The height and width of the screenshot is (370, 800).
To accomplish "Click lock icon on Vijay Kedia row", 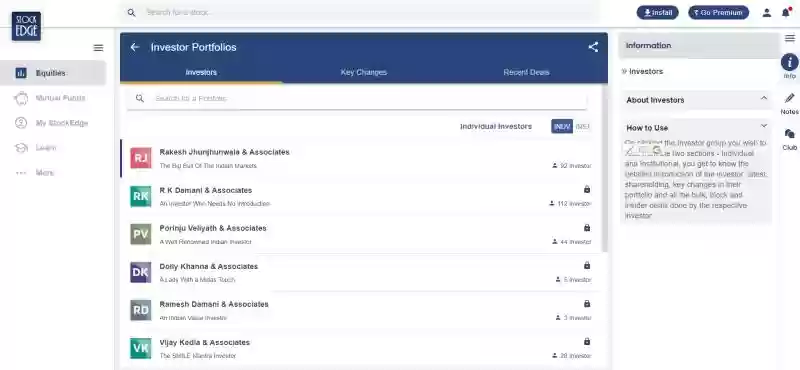I will pos(587,341).
